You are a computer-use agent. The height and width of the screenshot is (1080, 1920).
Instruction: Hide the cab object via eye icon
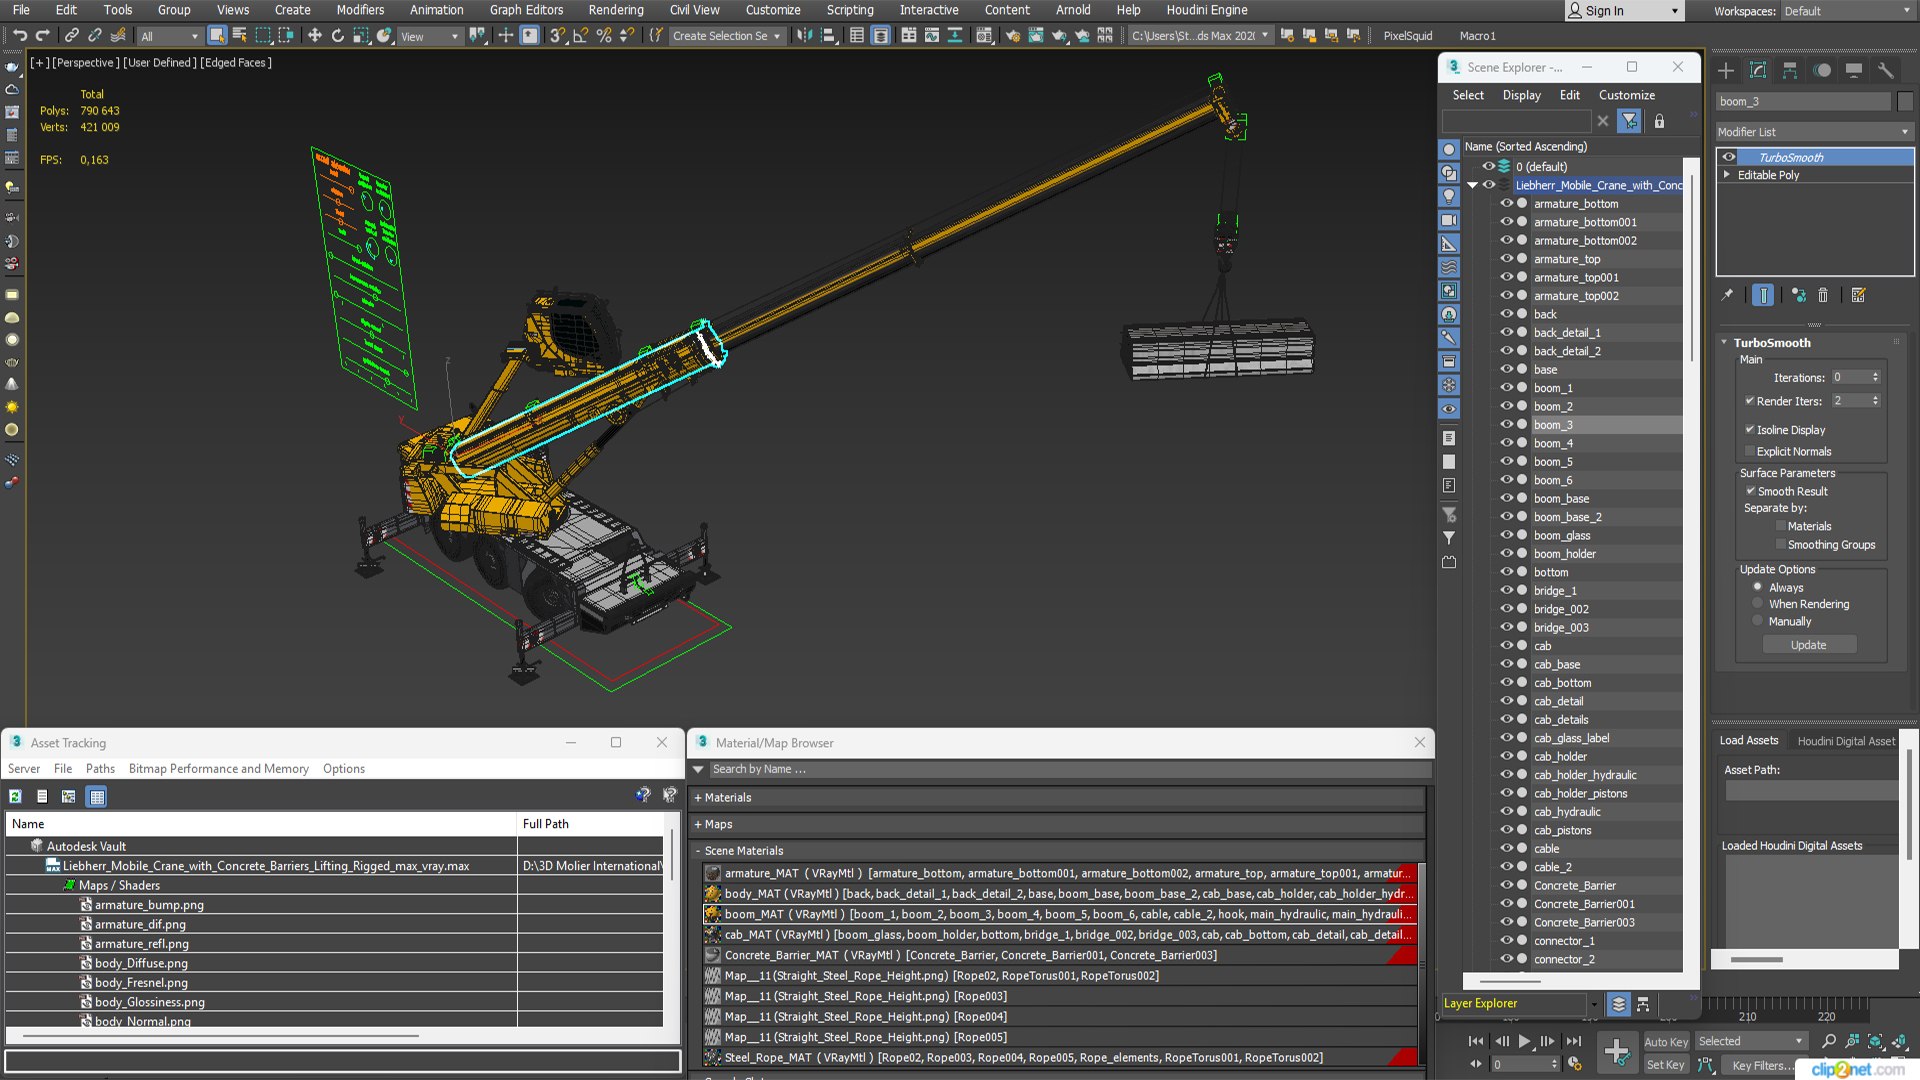tap(1506, 645)
